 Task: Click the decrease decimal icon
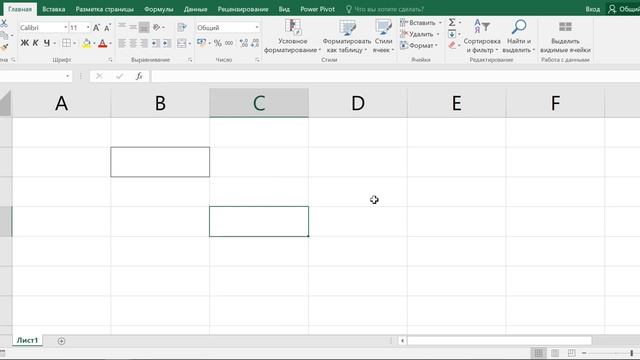pyautogui.click(x=255, y=43)
